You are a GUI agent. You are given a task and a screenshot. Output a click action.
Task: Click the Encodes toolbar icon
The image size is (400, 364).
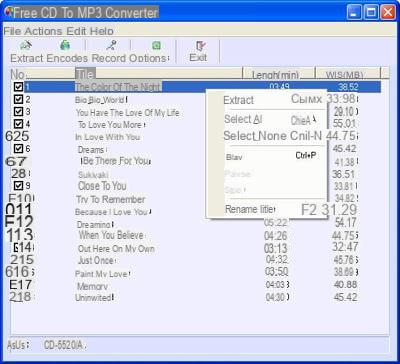65,45
